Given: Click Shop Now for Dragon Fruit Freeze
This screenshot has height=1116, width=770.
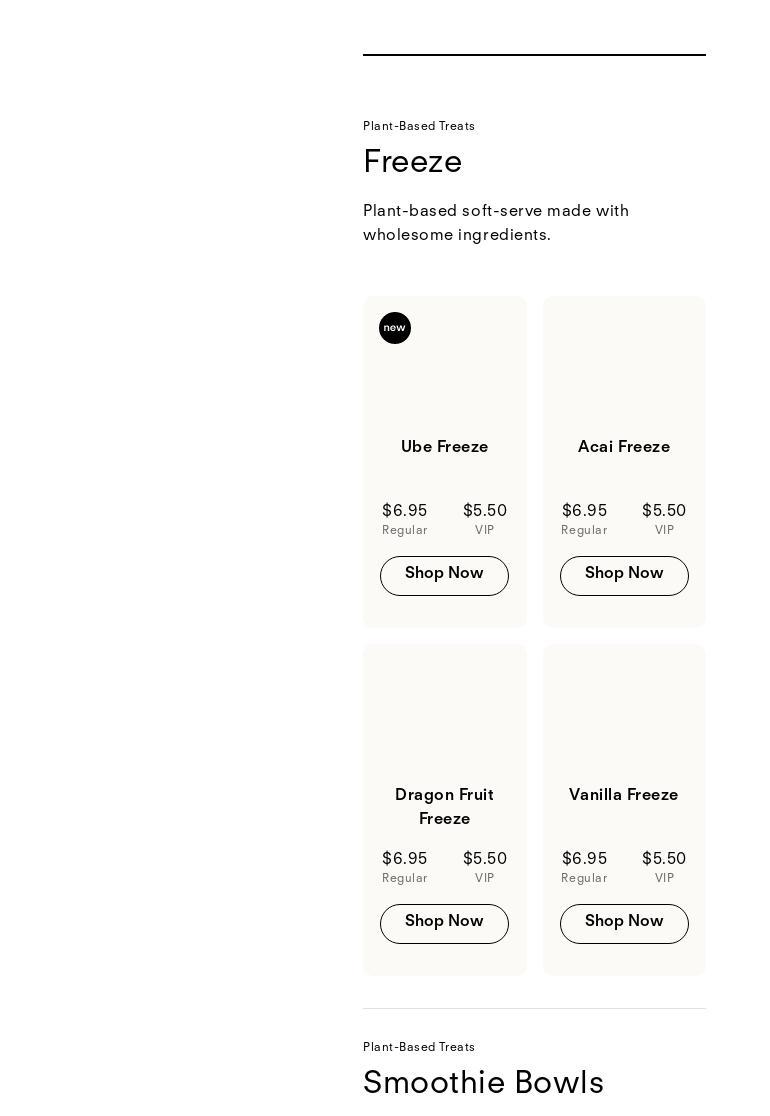Looking at the screenshot, I should (444, 923).
